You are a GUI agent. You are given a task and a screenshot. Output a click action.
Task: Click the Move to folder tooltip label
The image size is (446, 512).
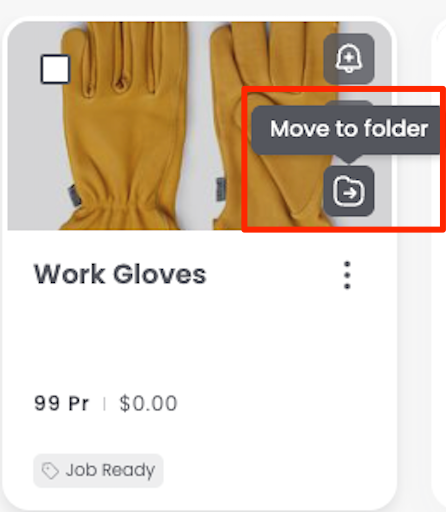349,129
